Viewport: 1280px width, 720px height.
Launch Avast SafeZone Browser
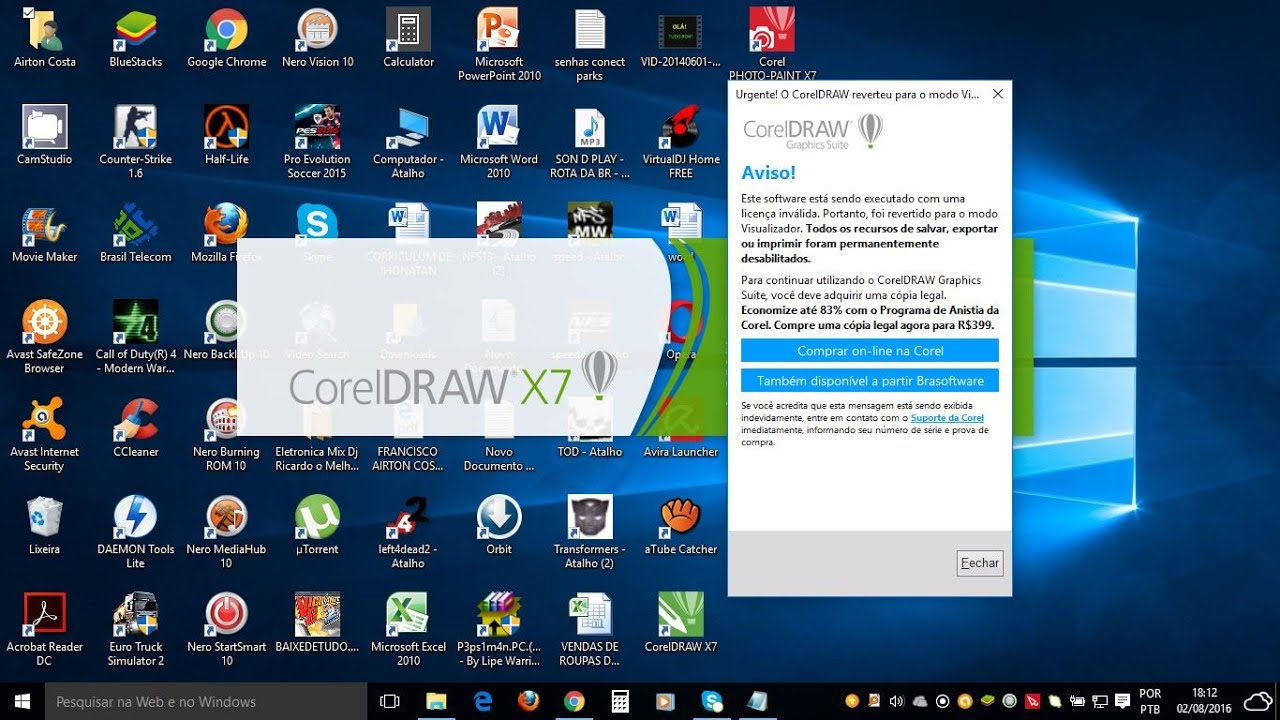(x=44, y=337)
